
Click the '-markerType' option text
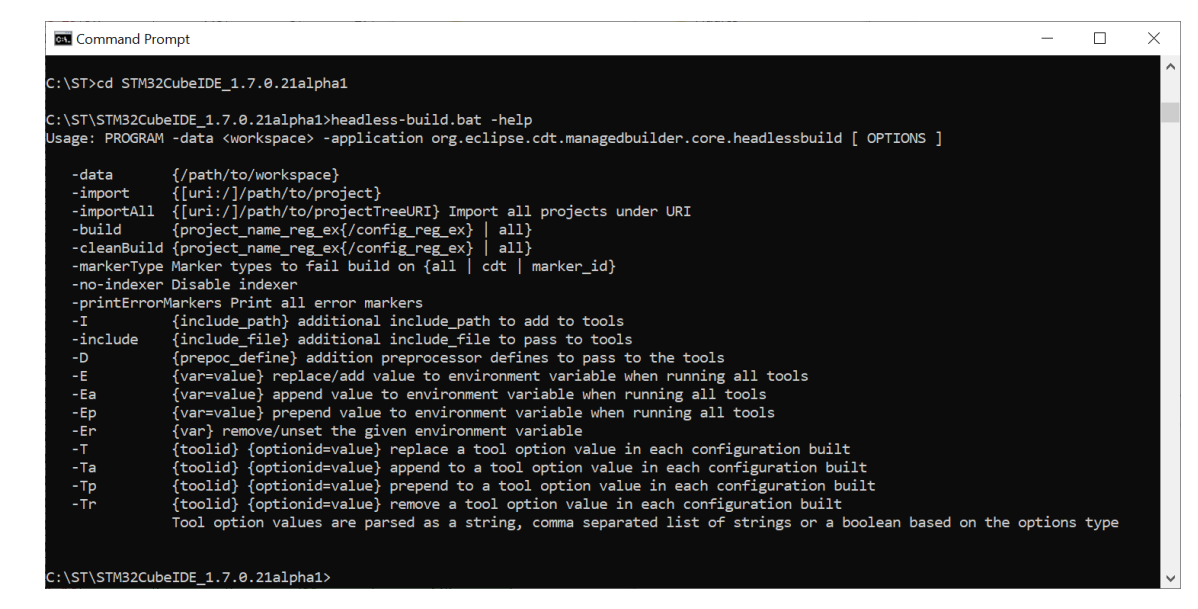click(117, 267)
